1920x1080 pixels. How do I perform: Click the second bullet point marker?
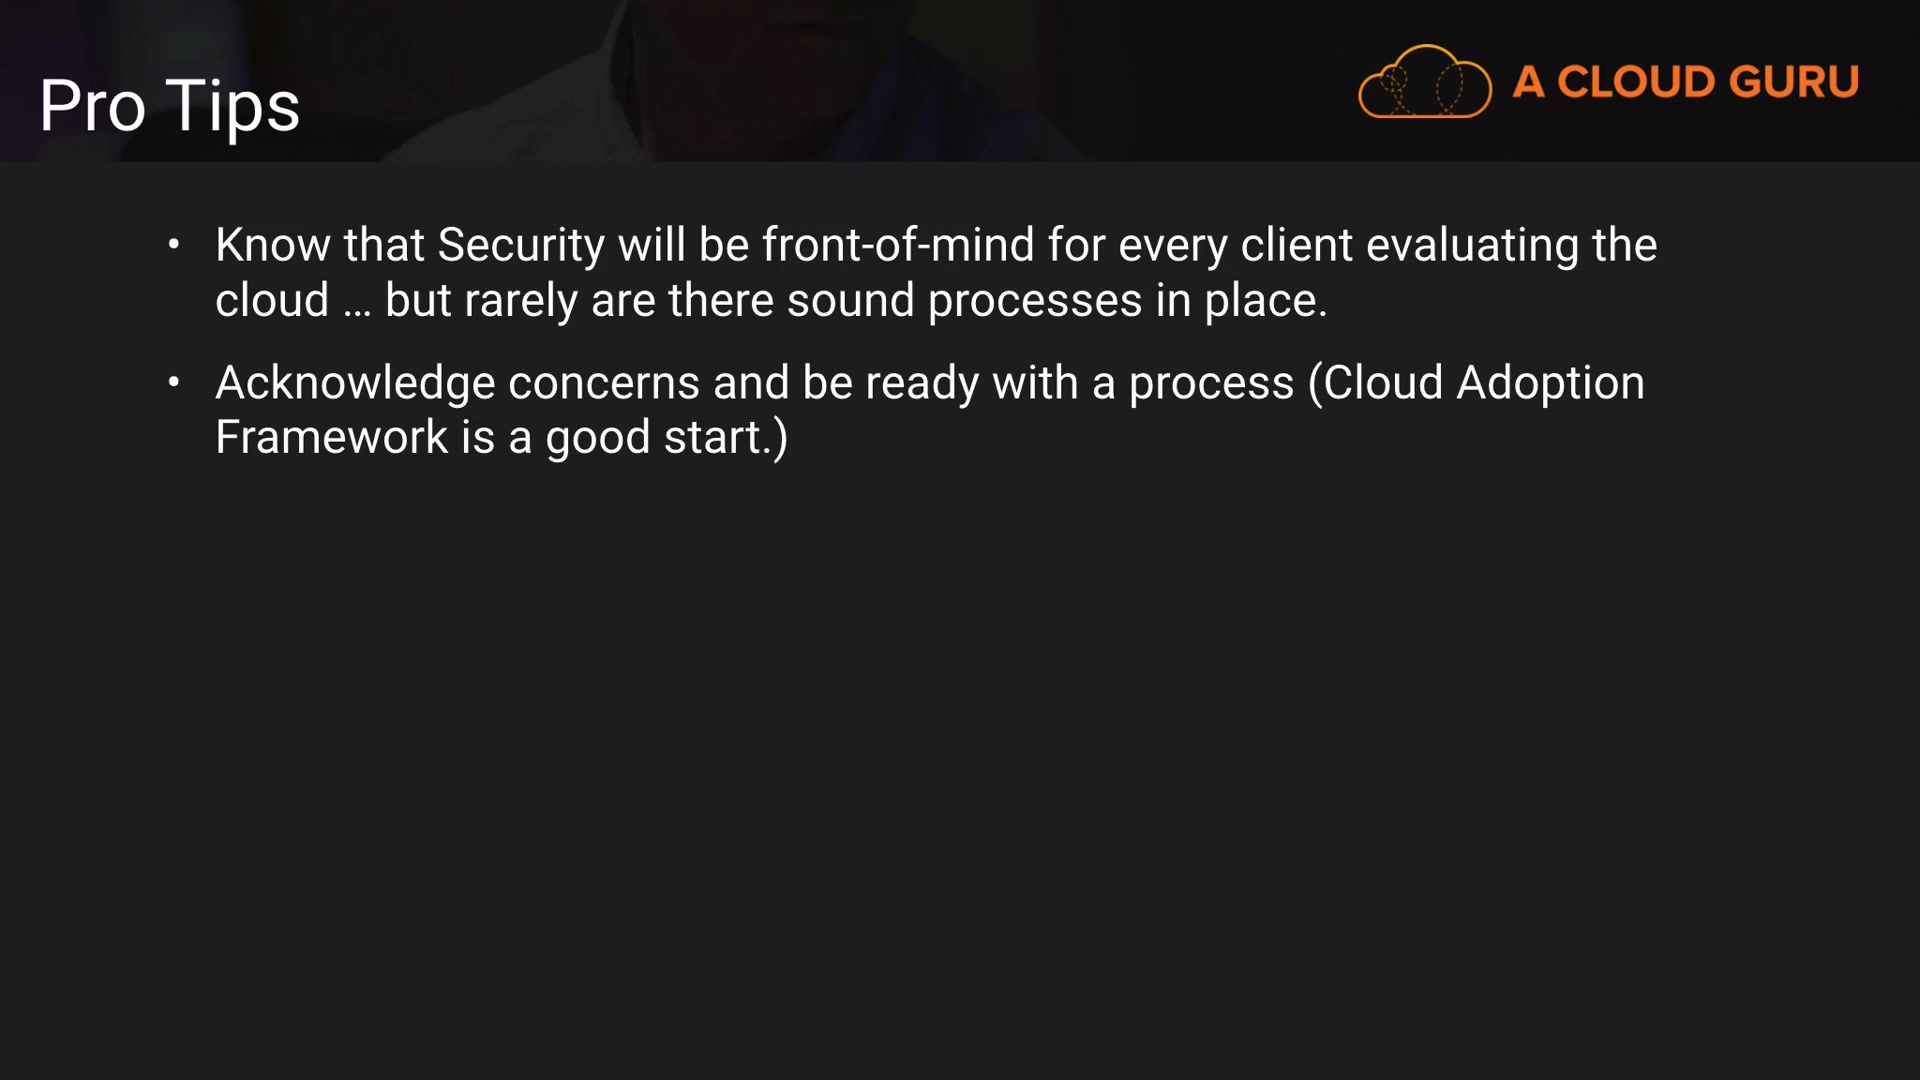(x=174, y=382)
